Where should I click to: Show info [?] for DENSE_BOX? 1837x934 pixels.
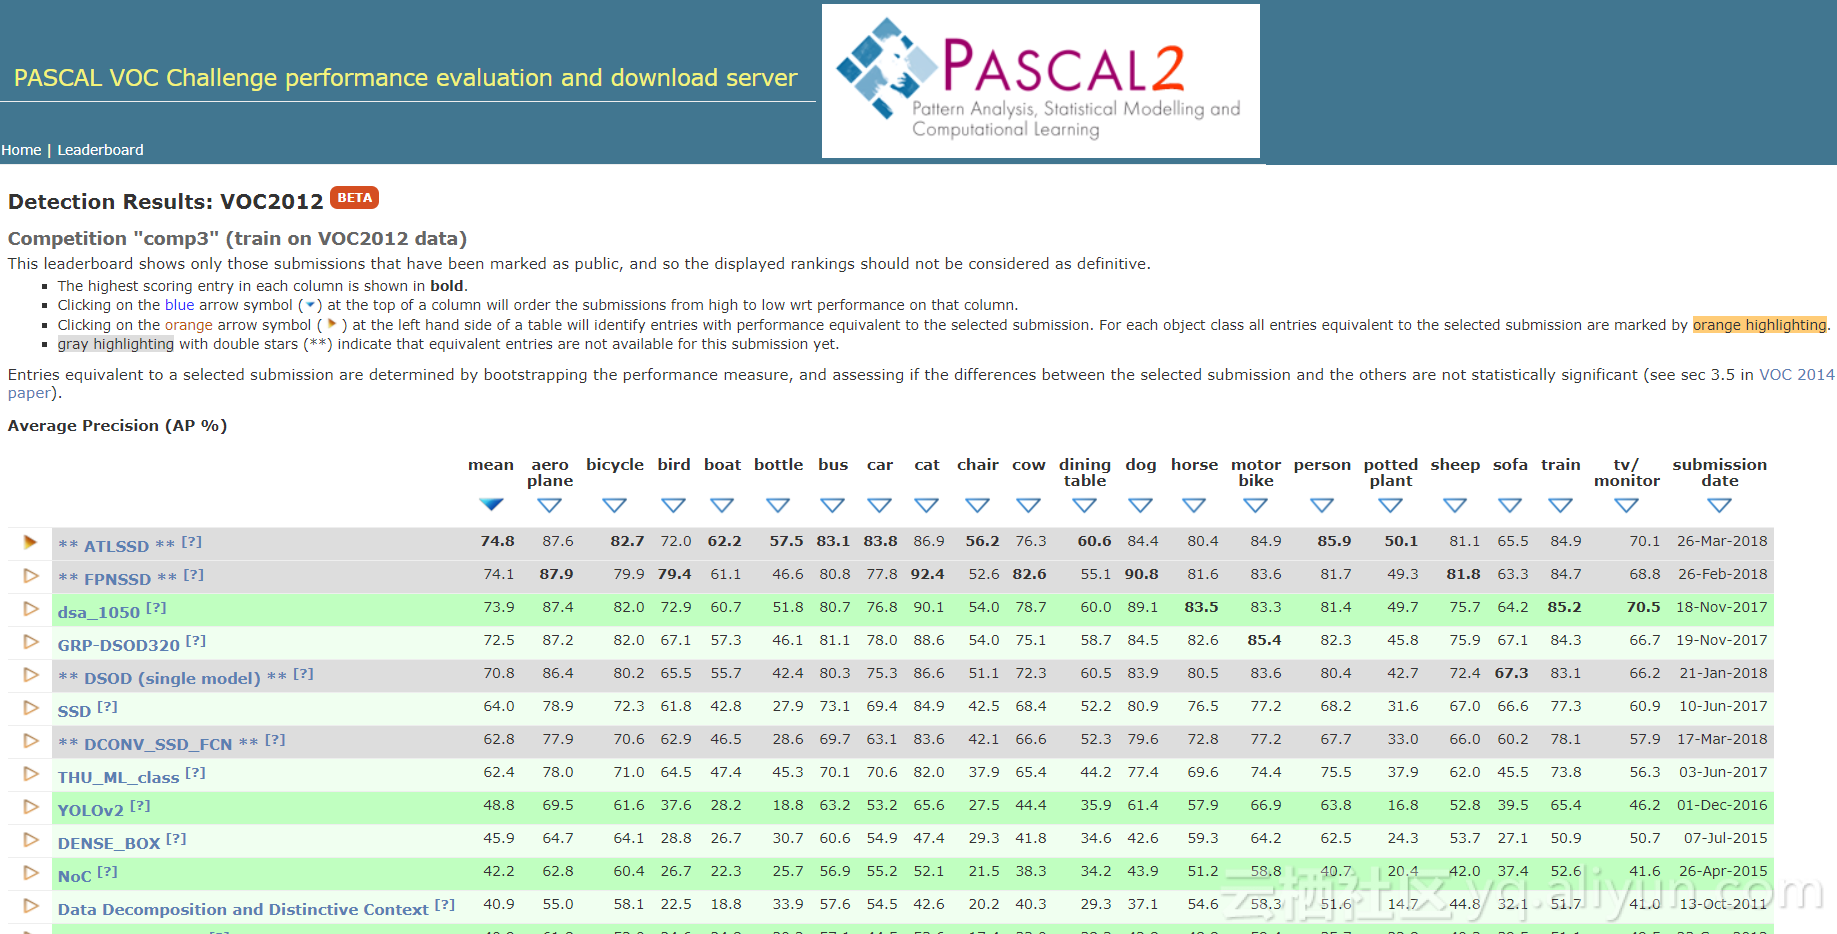coord(176,839)
